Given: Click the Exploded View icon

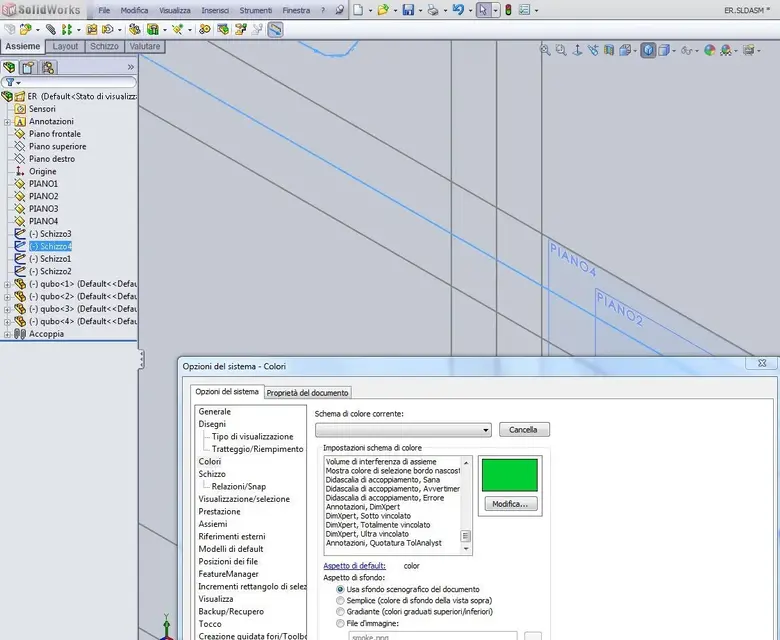Looking at the screenshot, I should pos(240,30).
